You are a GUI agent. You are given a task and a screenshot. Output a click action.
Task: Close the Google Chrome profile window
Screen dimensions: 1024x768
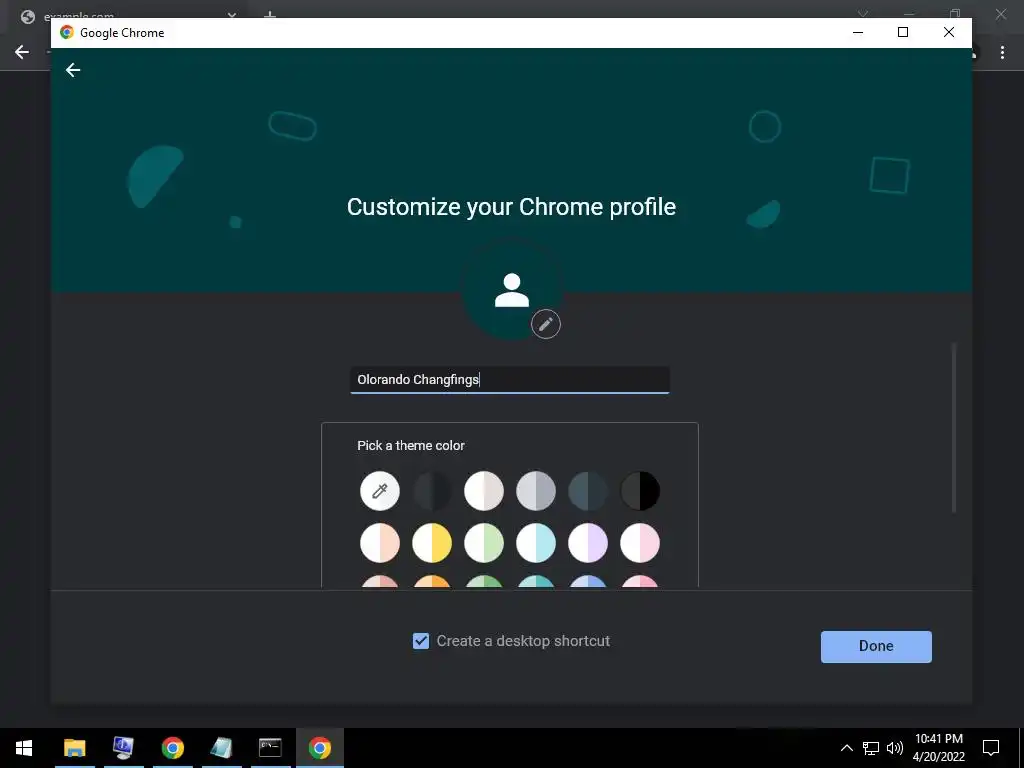[949, 32]
